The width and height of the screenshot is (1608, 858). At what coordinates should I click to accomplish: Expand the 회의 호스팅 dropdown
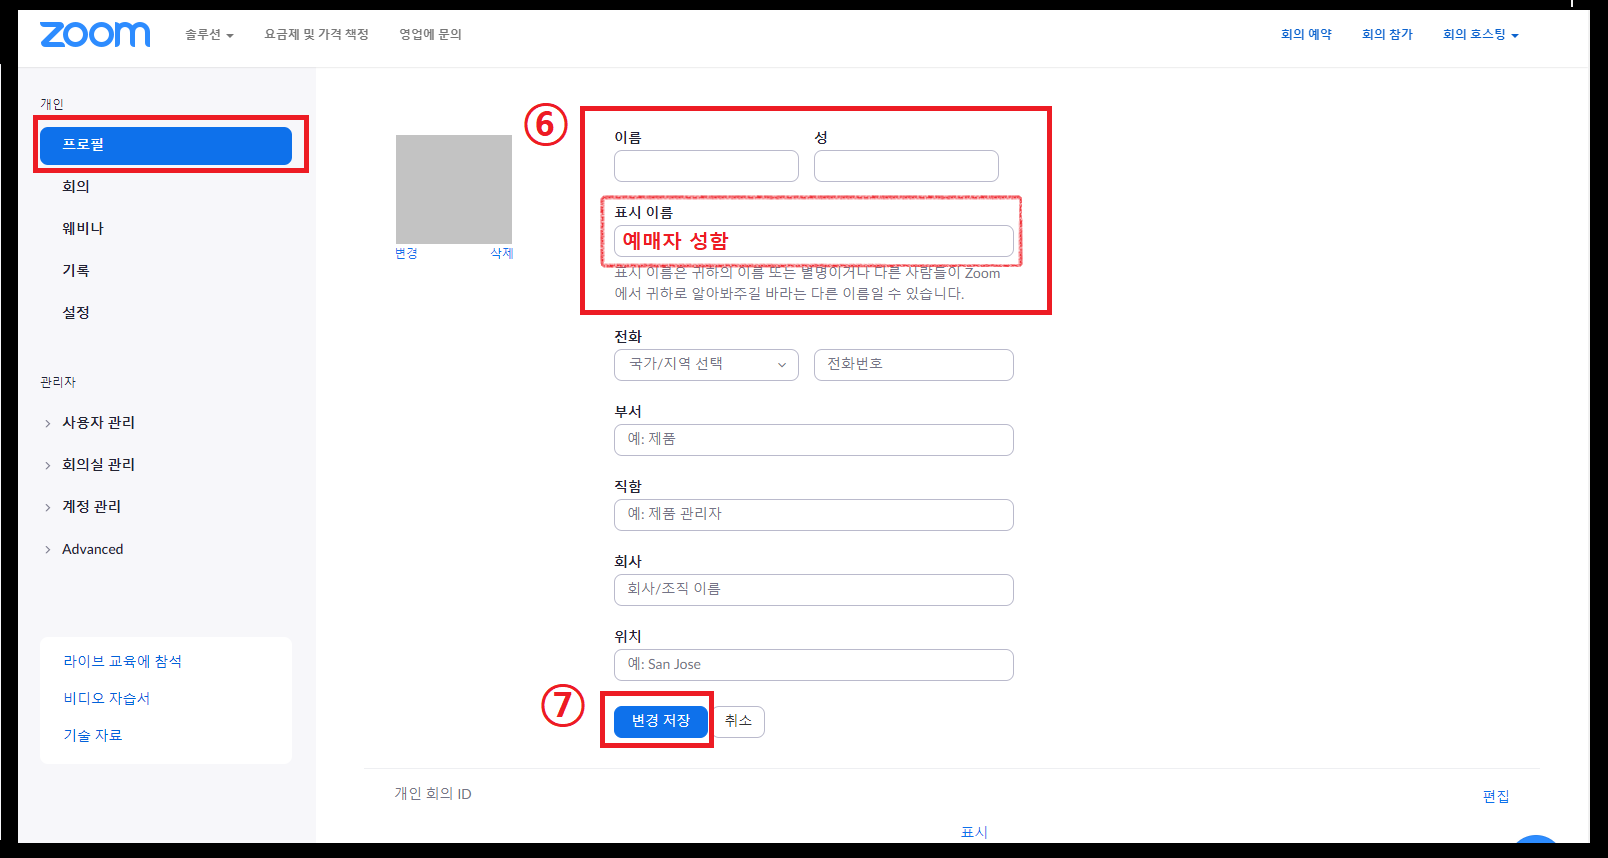[1480, 35]
